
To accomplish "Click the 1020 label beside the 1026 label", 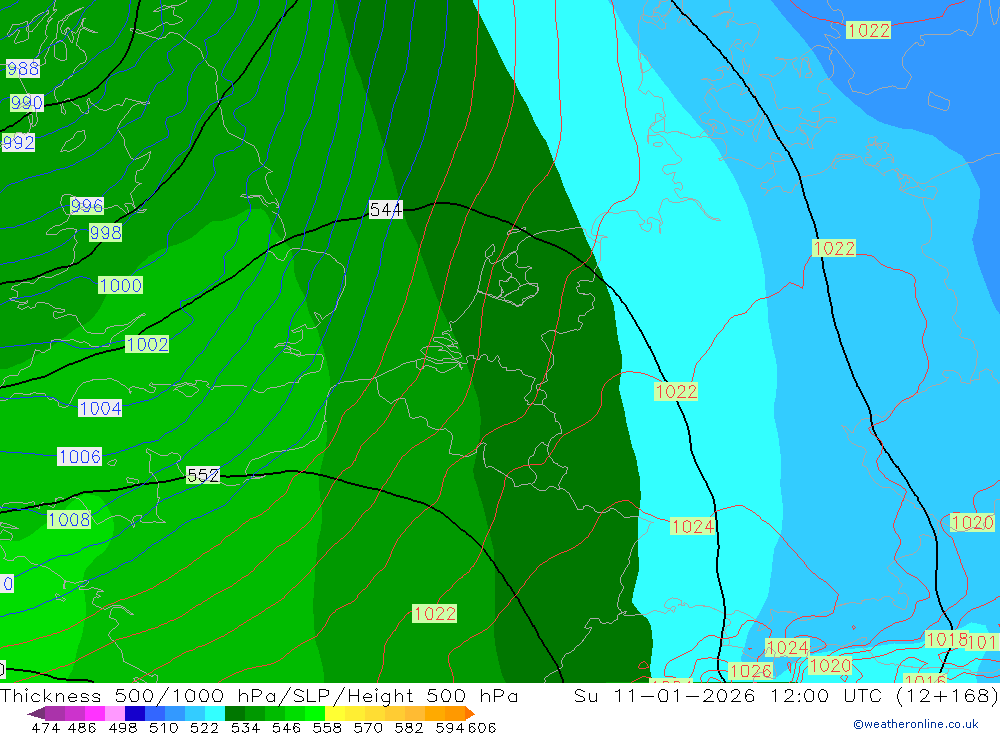I will [x=830, y=666].
